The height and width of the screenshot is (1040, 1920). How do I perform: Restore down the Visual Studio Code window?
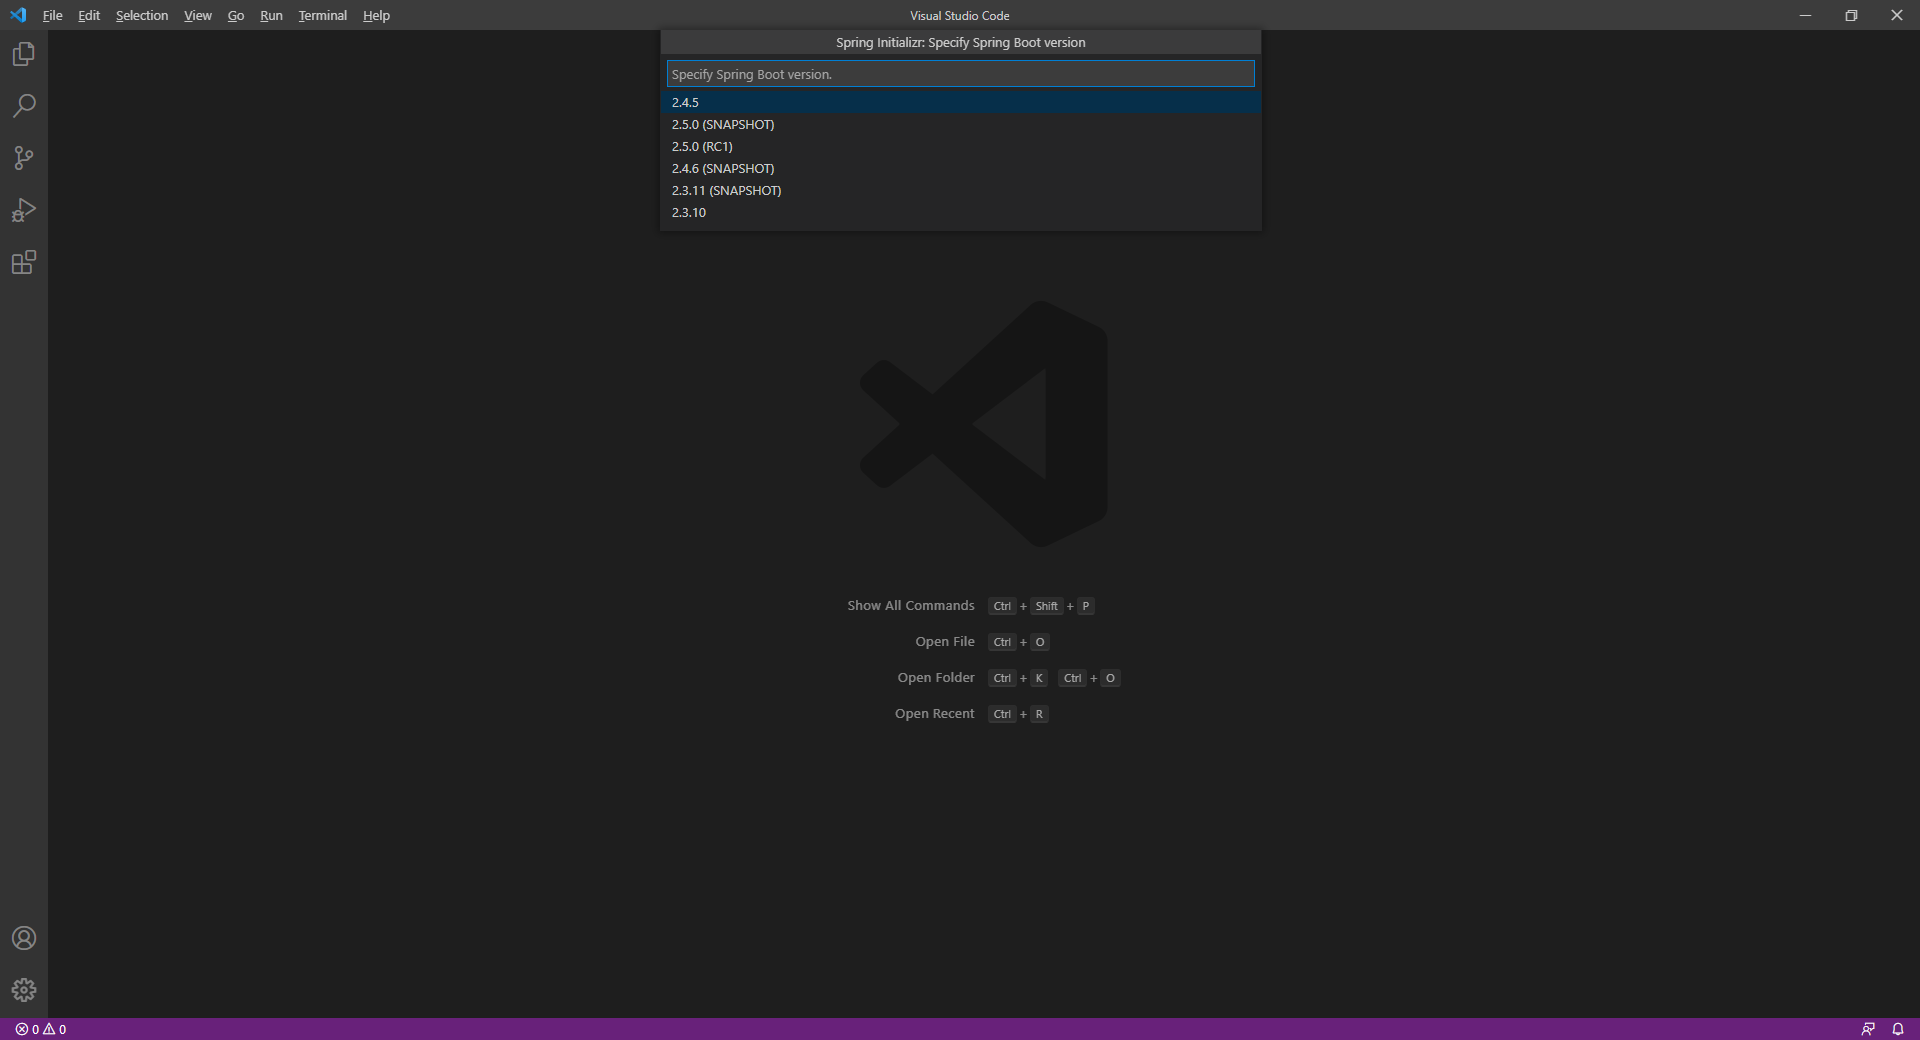pos(1851,15)
